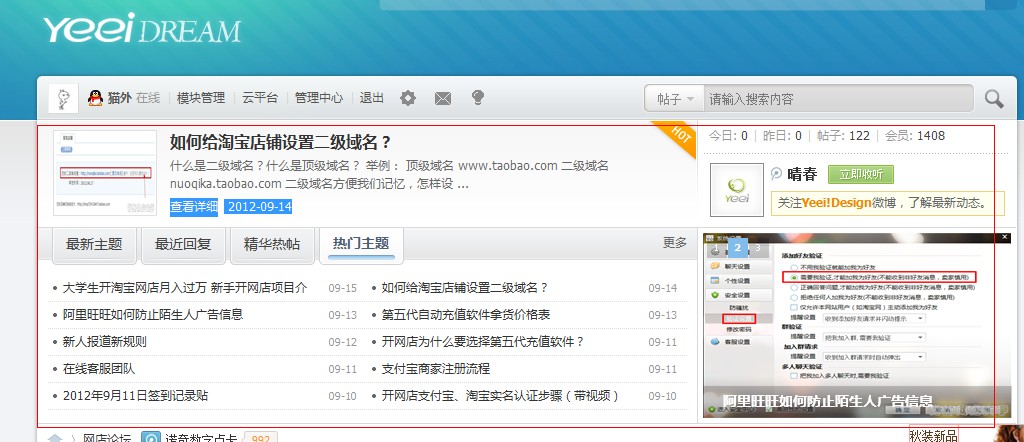1024x442 pixels.
Task: Click the 今日: 0 statistic
Action: pos(728,136)
